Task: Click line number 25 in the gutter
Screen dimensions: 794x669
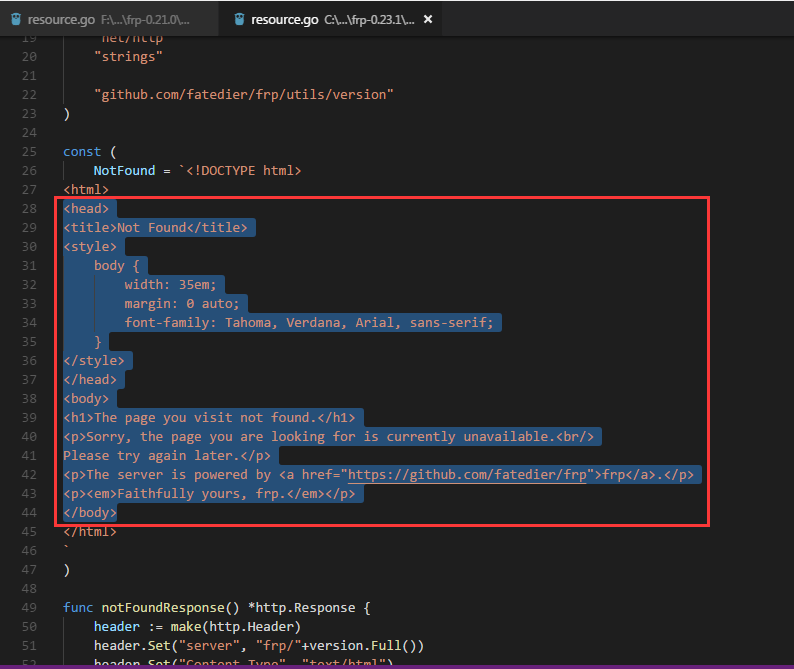Action: pyautogui.click(x=28, y=152)
